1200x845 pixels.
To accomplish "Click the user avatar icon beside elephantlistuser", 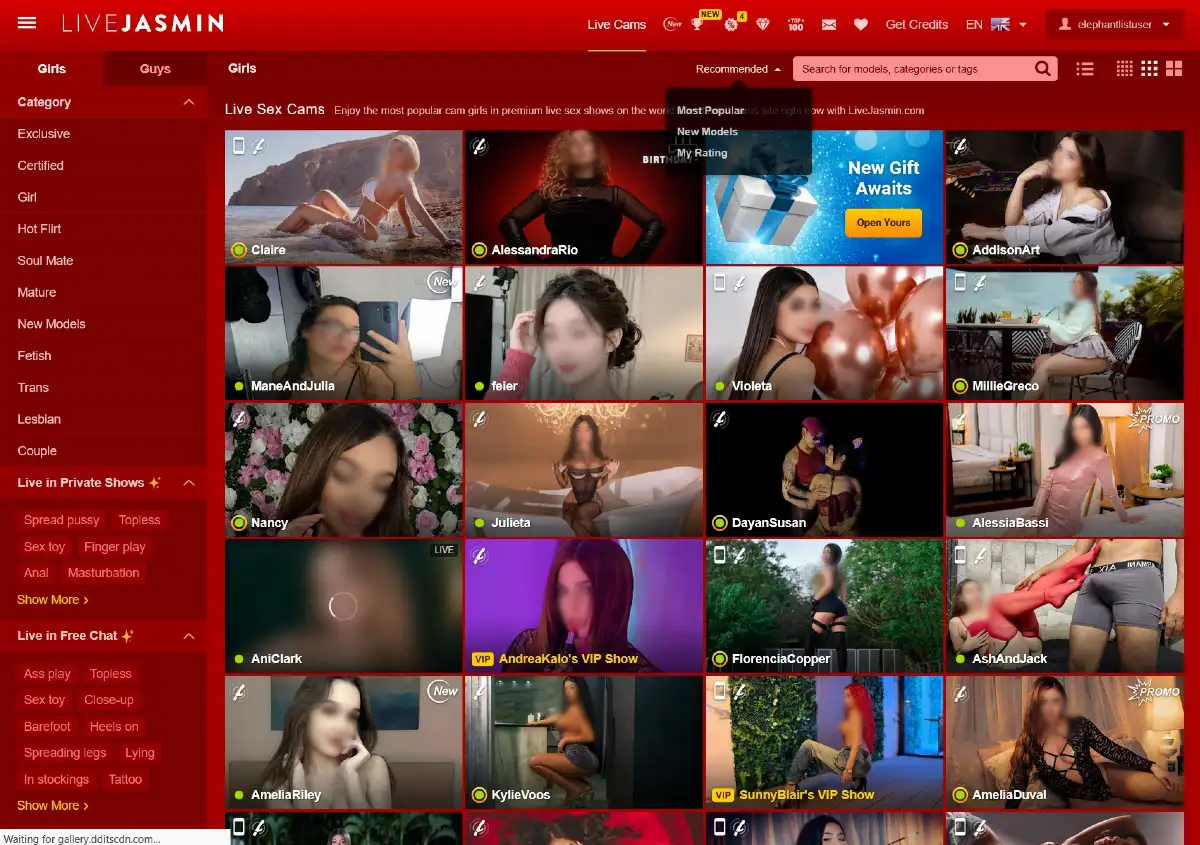I will tap(1065, 25).
